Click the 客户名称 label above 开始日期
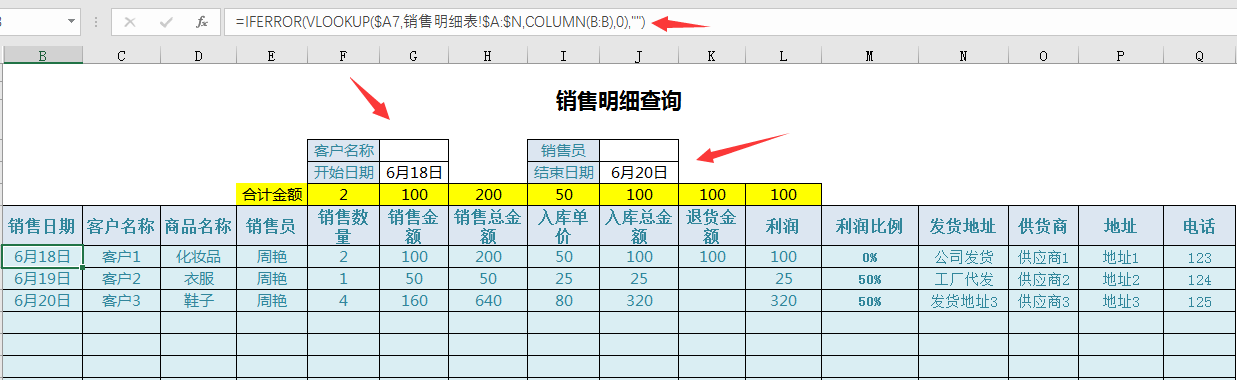The width and height of the screenshot is (1237, 380). tap(344, 150)
